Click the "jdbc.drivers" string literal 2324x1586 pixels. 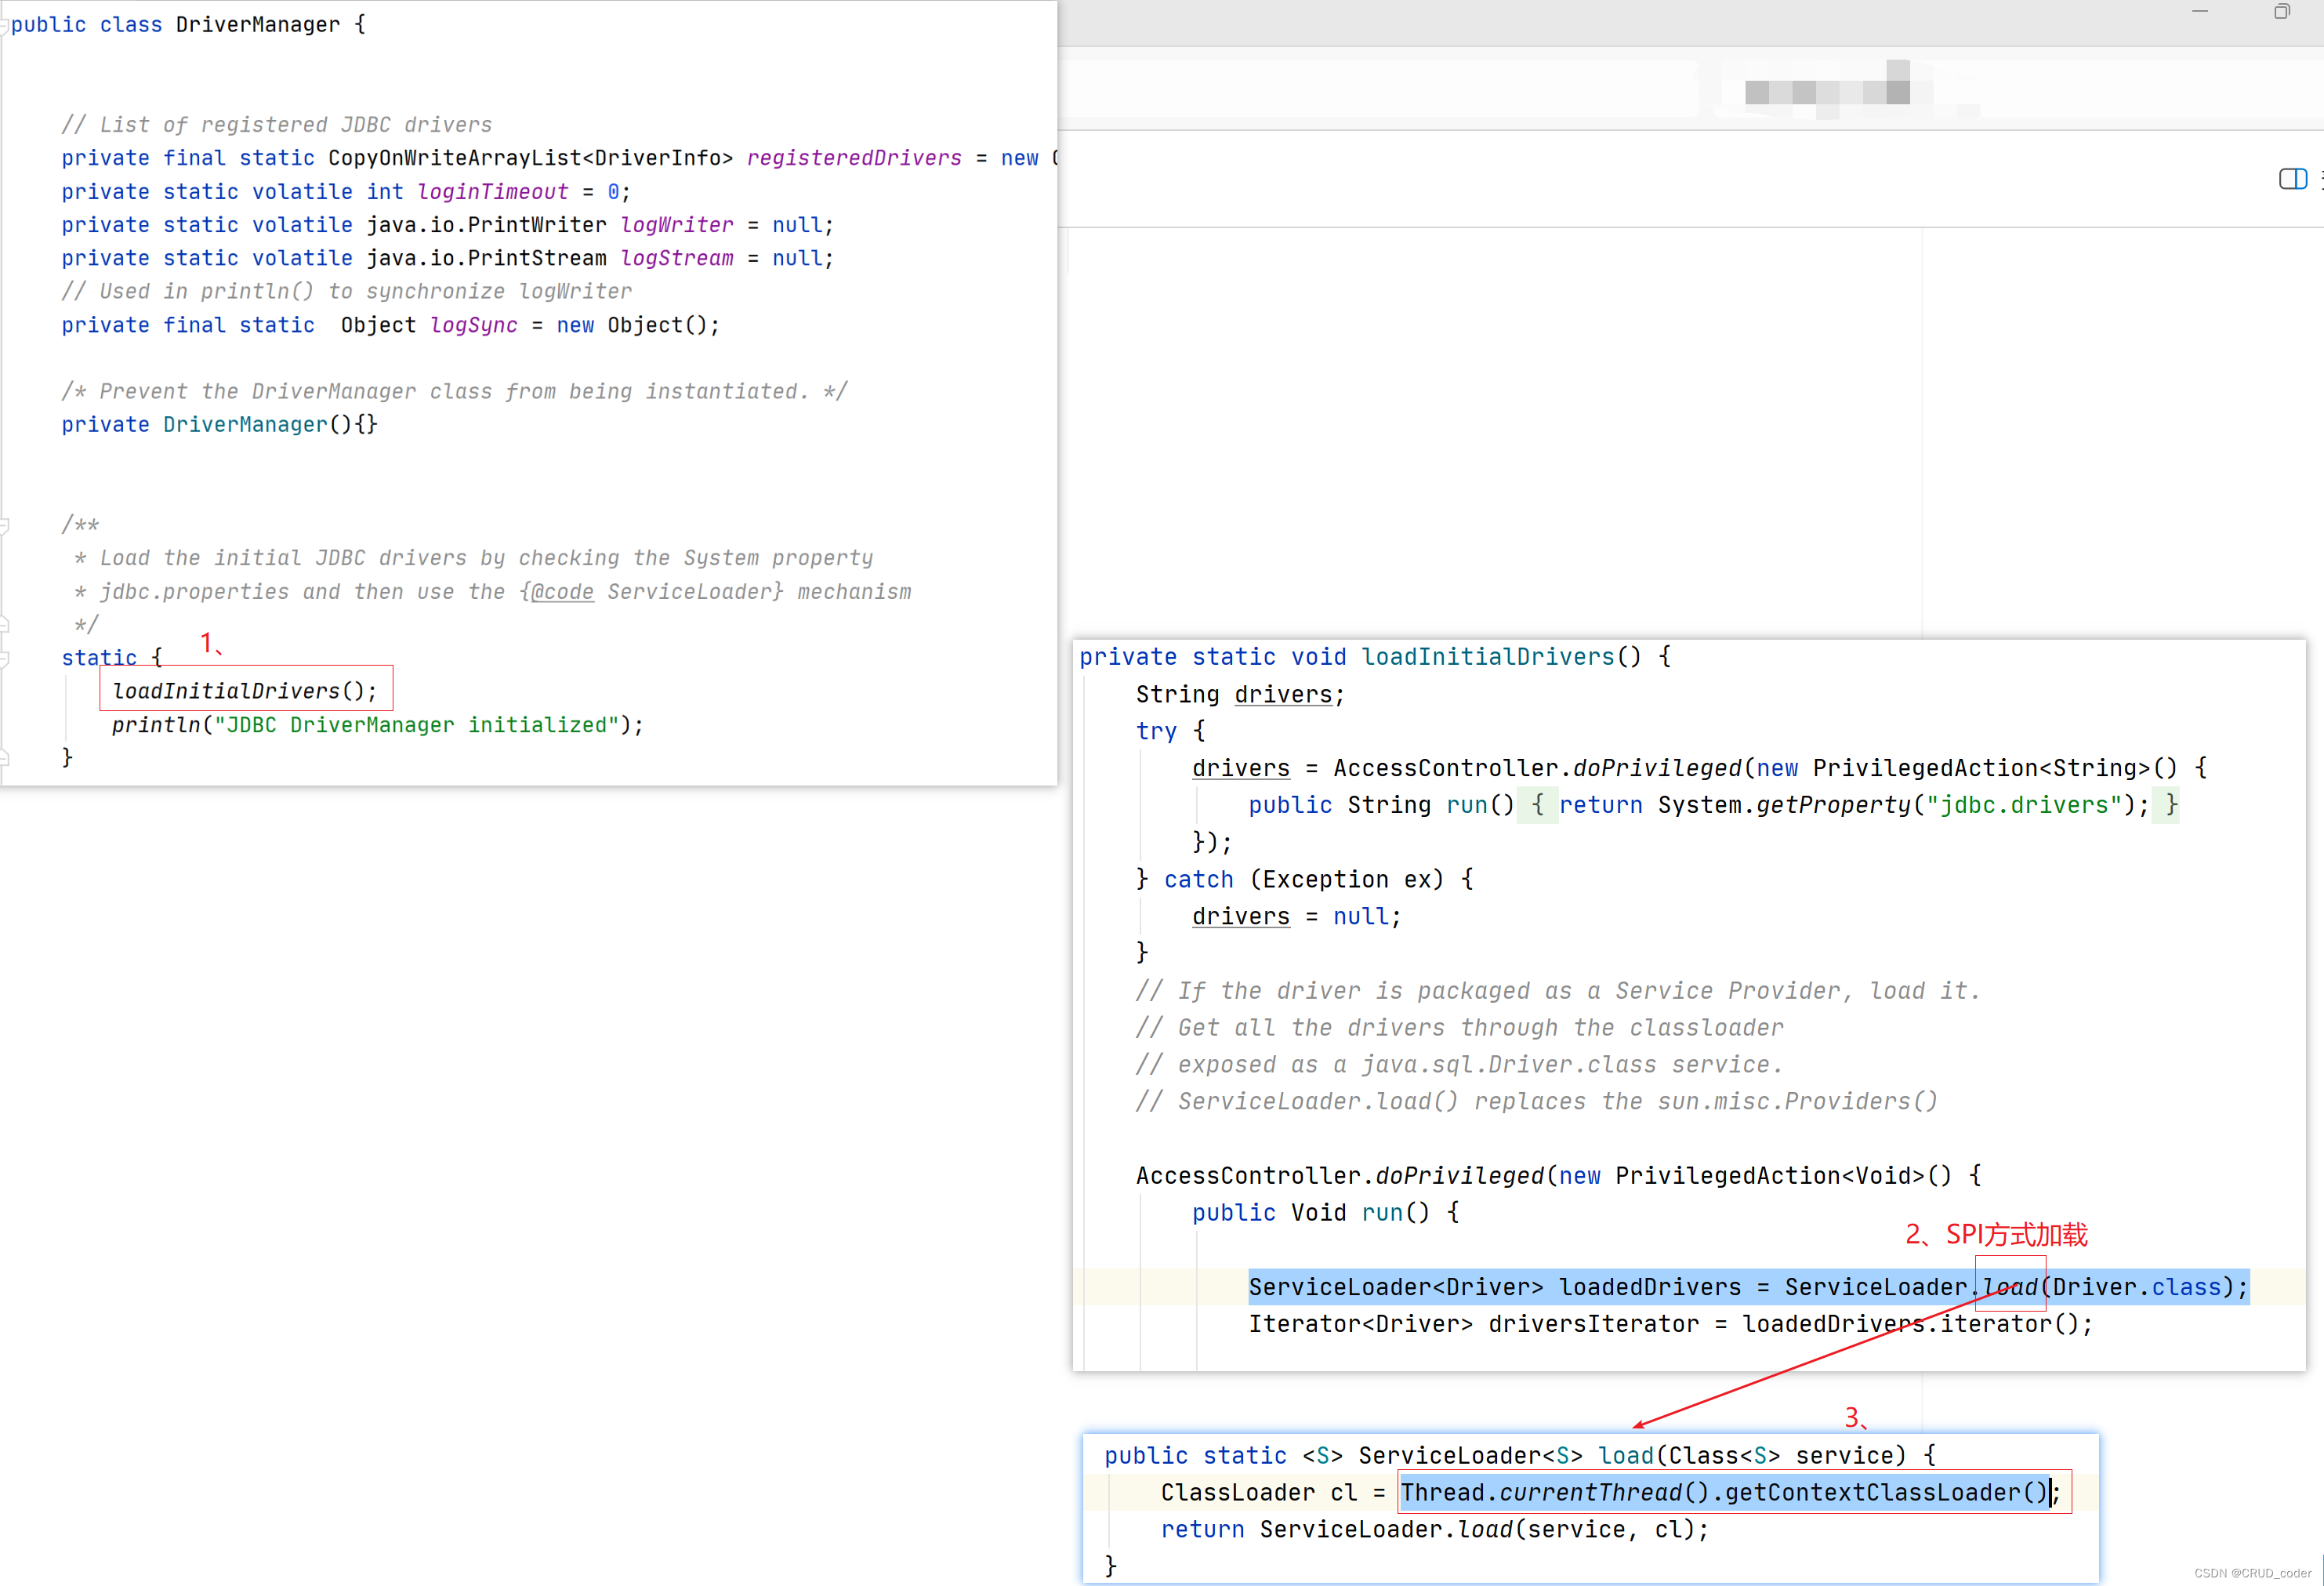2021,805
